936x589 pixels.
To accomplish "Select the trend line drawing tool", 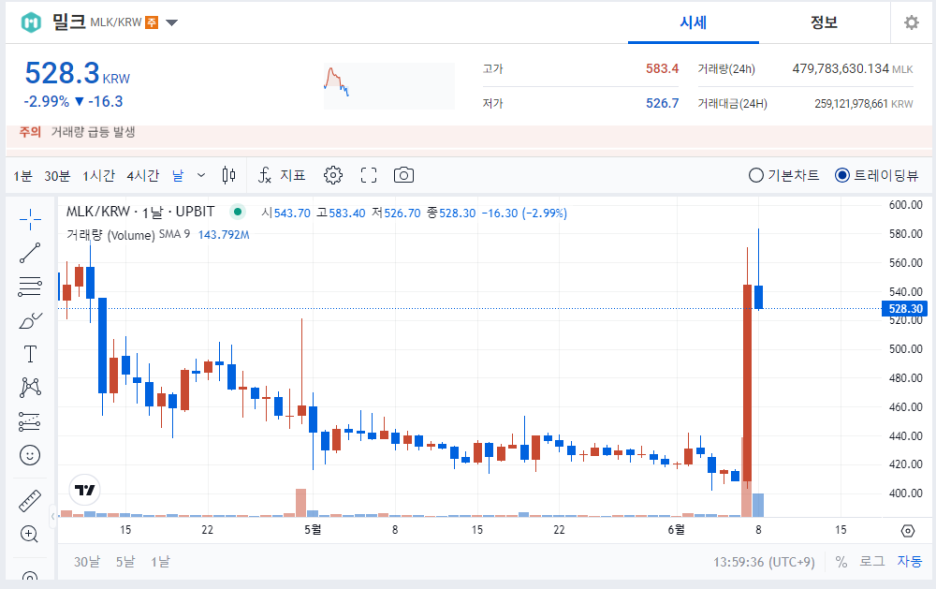I will pyautogui.click(x=30, y=253).
